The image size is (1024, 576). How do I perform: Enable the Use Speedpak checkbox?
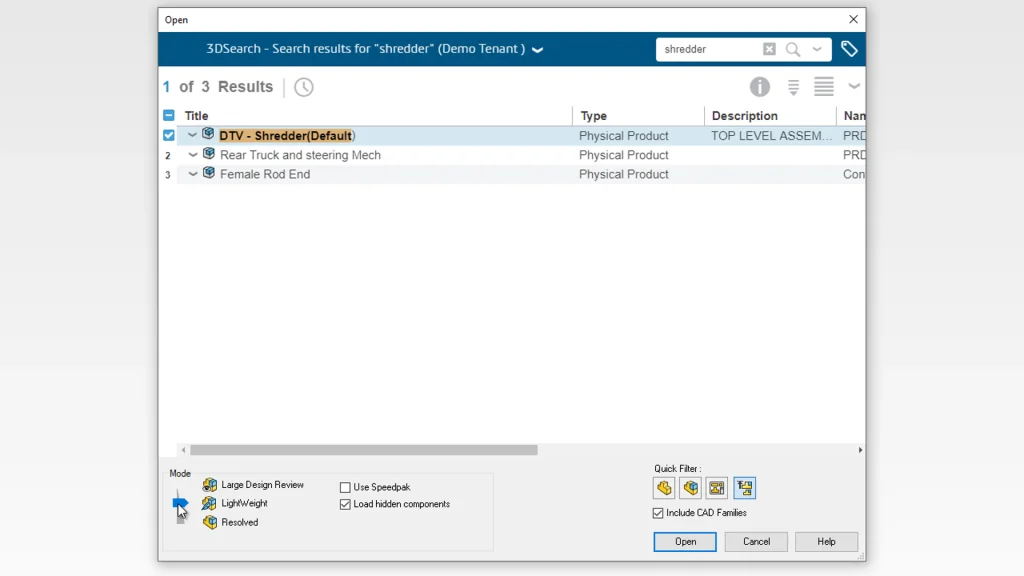point(345,488)
